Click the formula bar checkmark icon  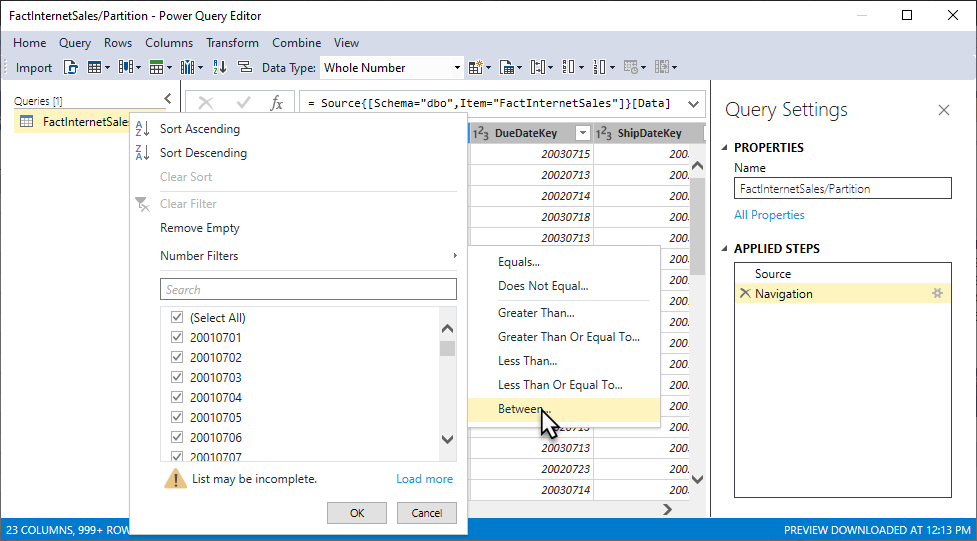pos(243,103)
